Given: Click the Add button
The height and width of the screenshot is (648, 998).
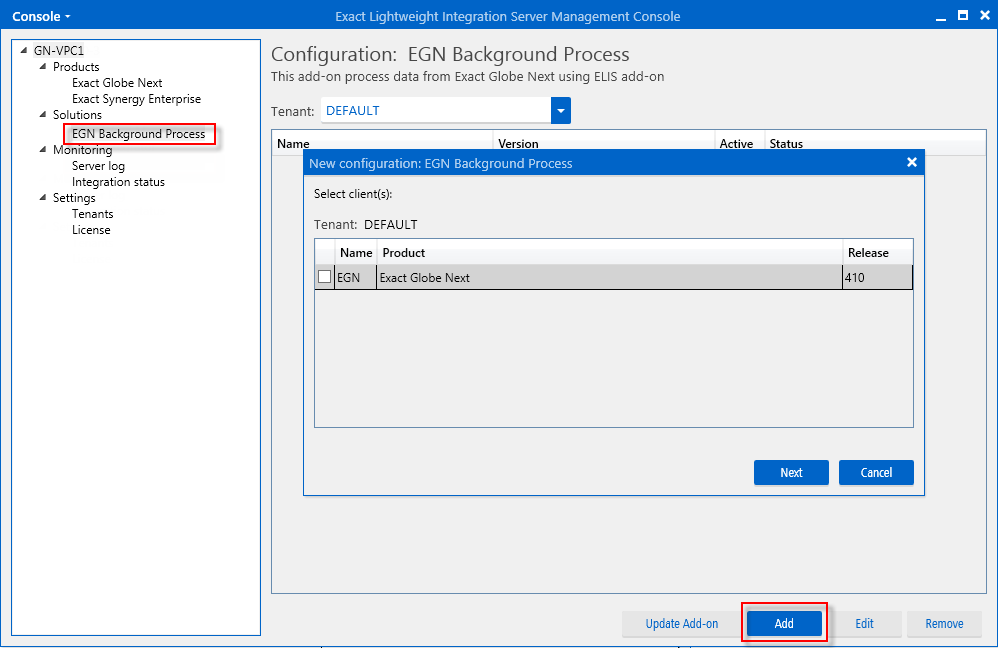Looking at the screenshot, I should 784,624.
